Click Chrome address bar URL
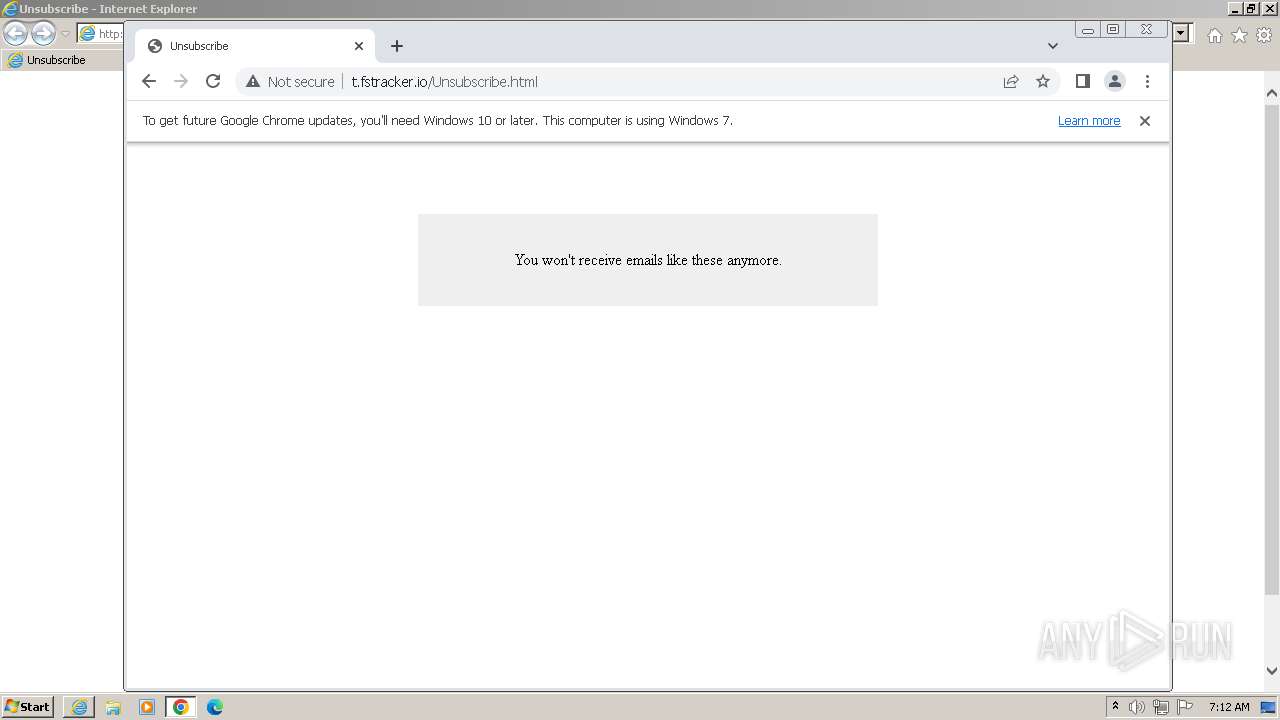Viewport: 1280px width, 720px height. tap(445, 82)
